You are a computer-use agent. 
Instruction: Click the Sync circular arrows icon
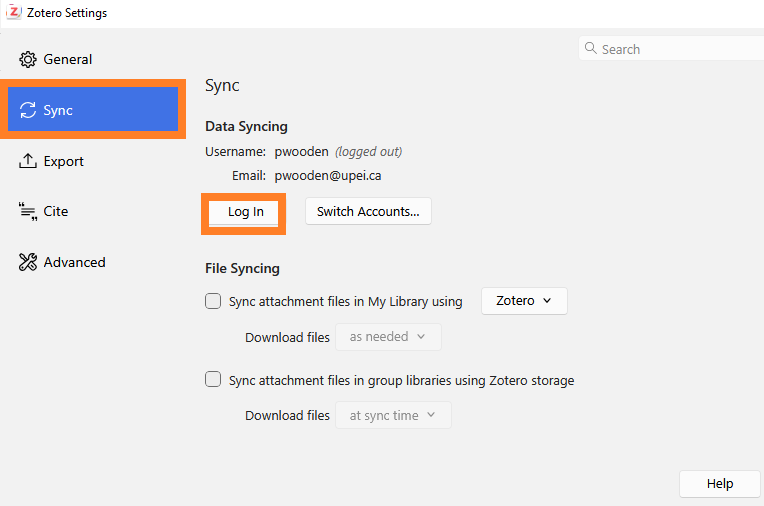click(28, 110)
